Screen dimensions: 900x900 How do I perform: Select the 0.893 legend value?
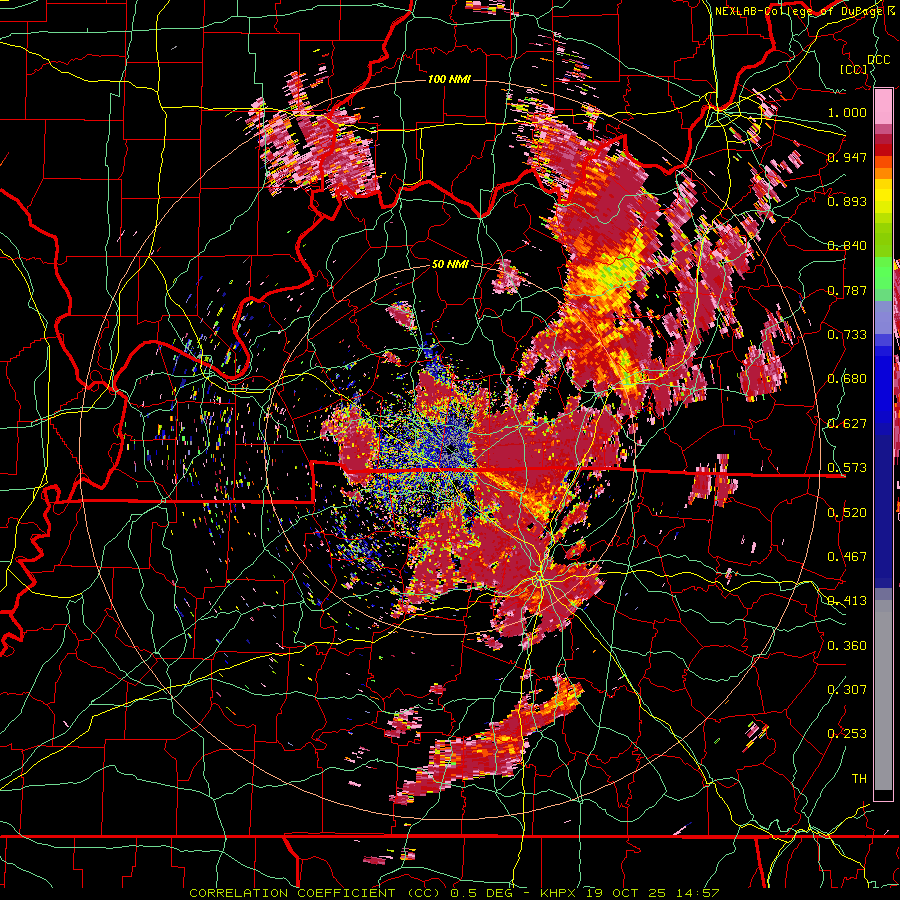(847, 201)
